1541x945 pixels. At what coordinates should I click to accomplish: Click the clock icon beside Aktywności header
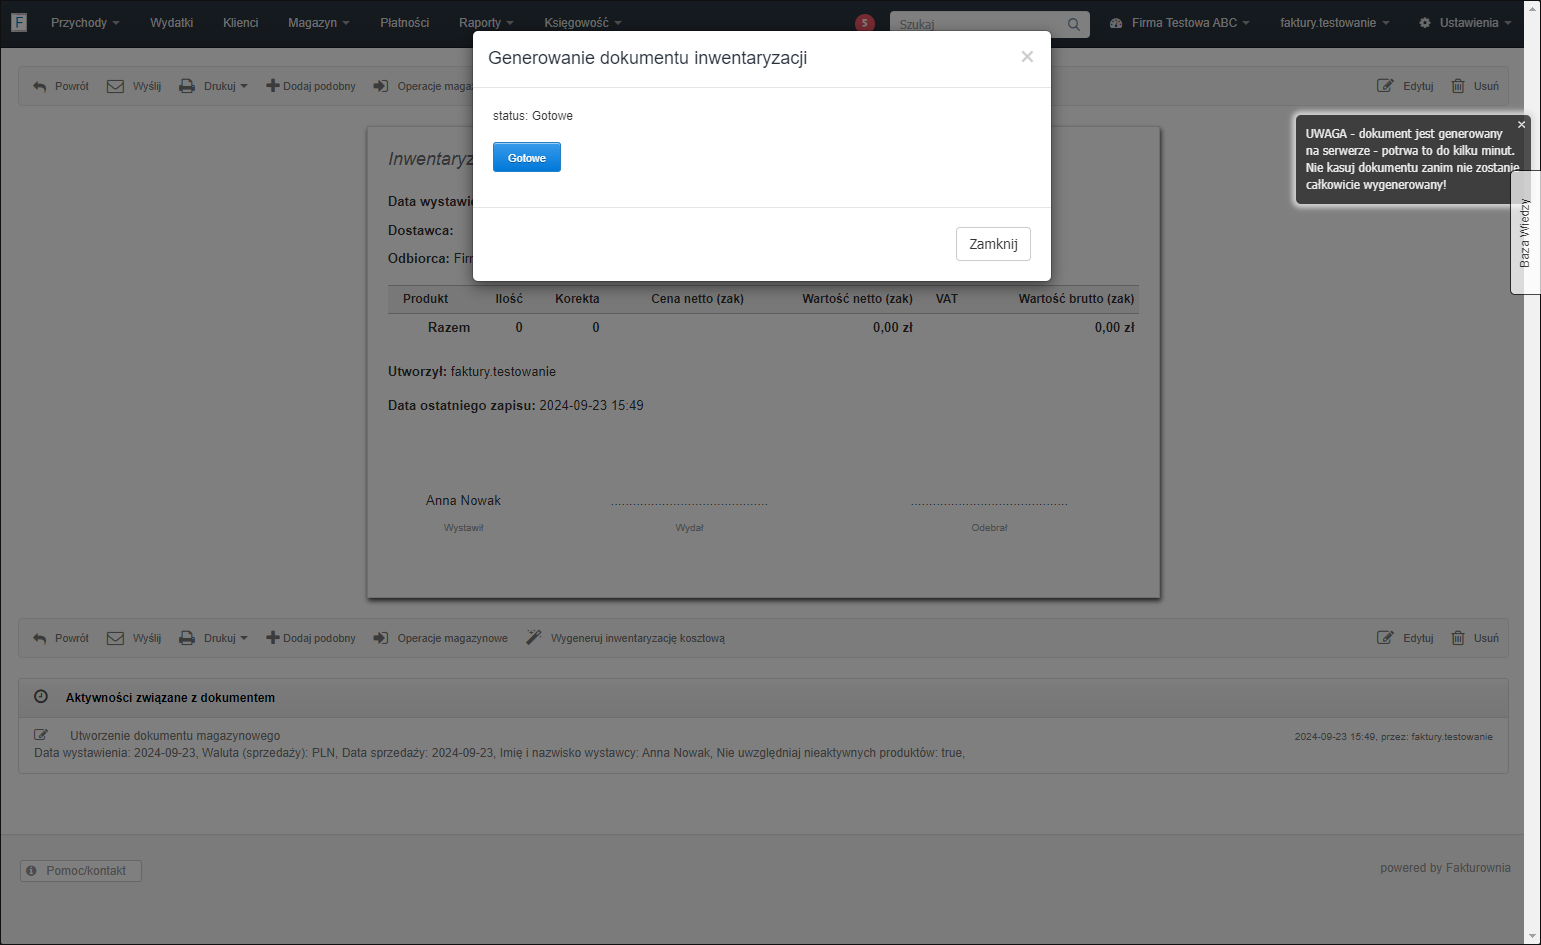pyautogui.click(x=41, y=697)
